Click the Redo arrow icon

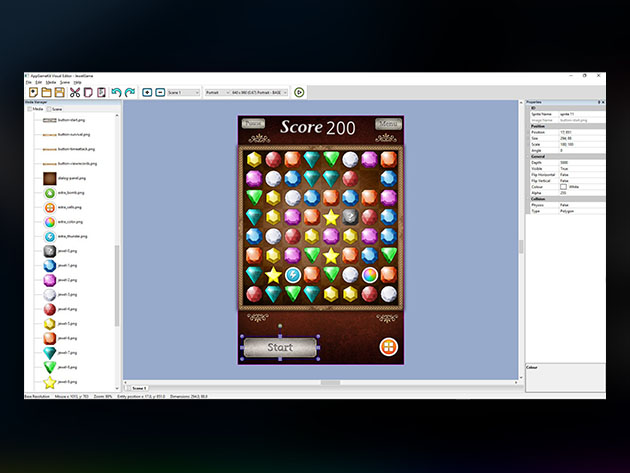(129, 92)
